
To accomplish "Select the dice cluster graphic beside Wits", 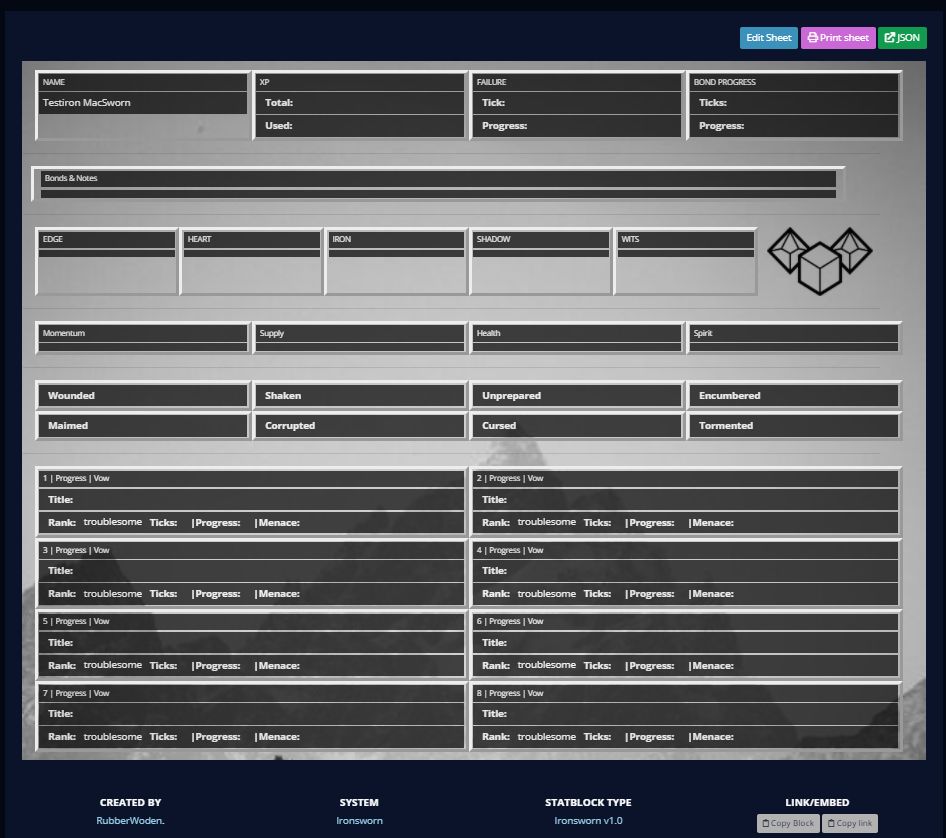I will click(x=820, y=260).
